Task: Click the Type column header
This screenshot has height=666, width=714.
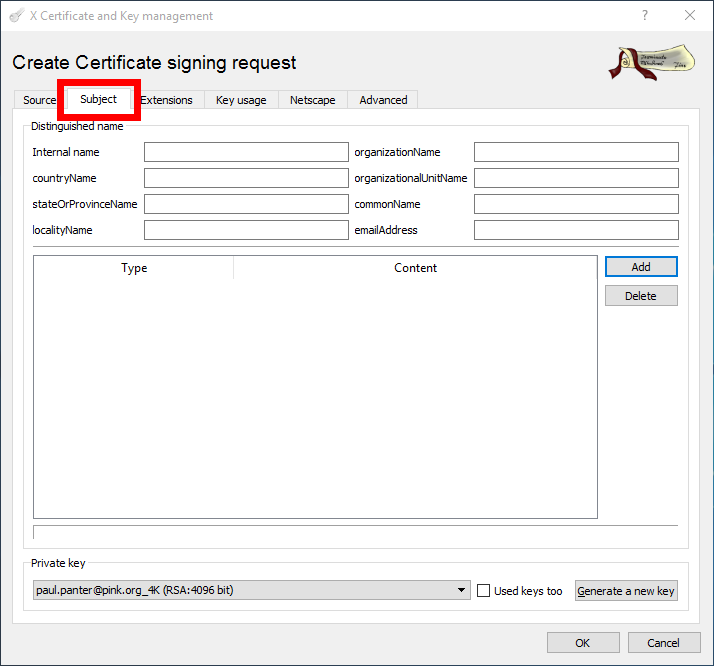Action: 134,268
